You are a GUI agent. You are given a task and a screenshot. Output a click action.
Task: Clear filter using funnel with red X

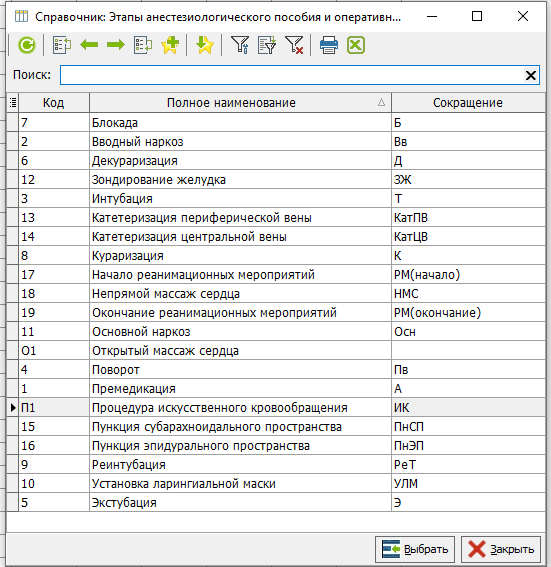point(294,45)
